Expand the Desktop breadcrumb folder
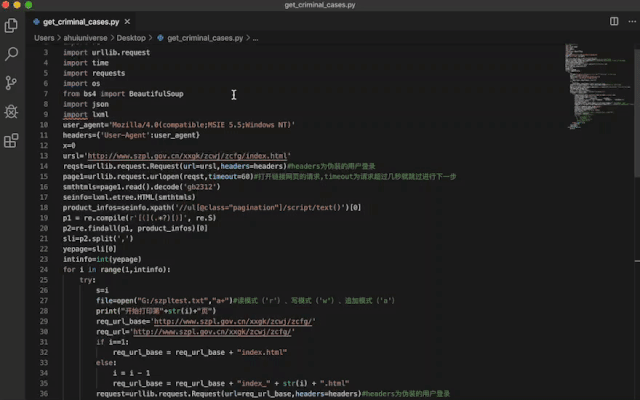640x400 pixels. pyautogui.click(x=138, y=38)
